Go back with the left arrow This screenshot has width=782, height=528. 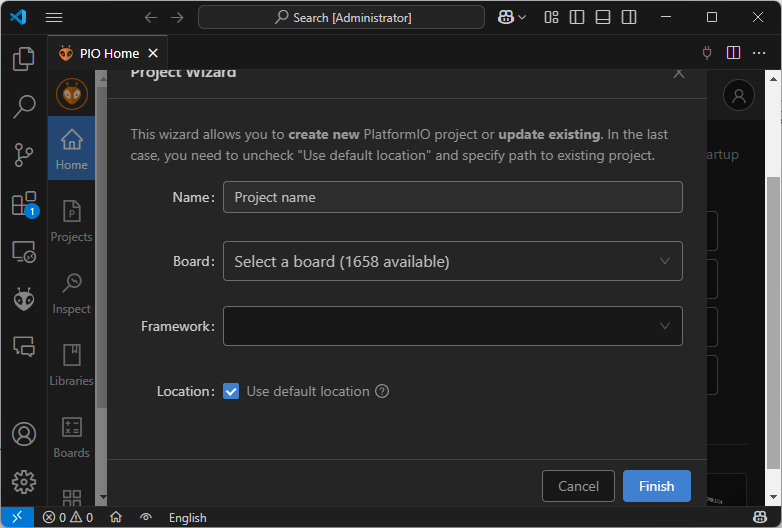pos(151,18)
